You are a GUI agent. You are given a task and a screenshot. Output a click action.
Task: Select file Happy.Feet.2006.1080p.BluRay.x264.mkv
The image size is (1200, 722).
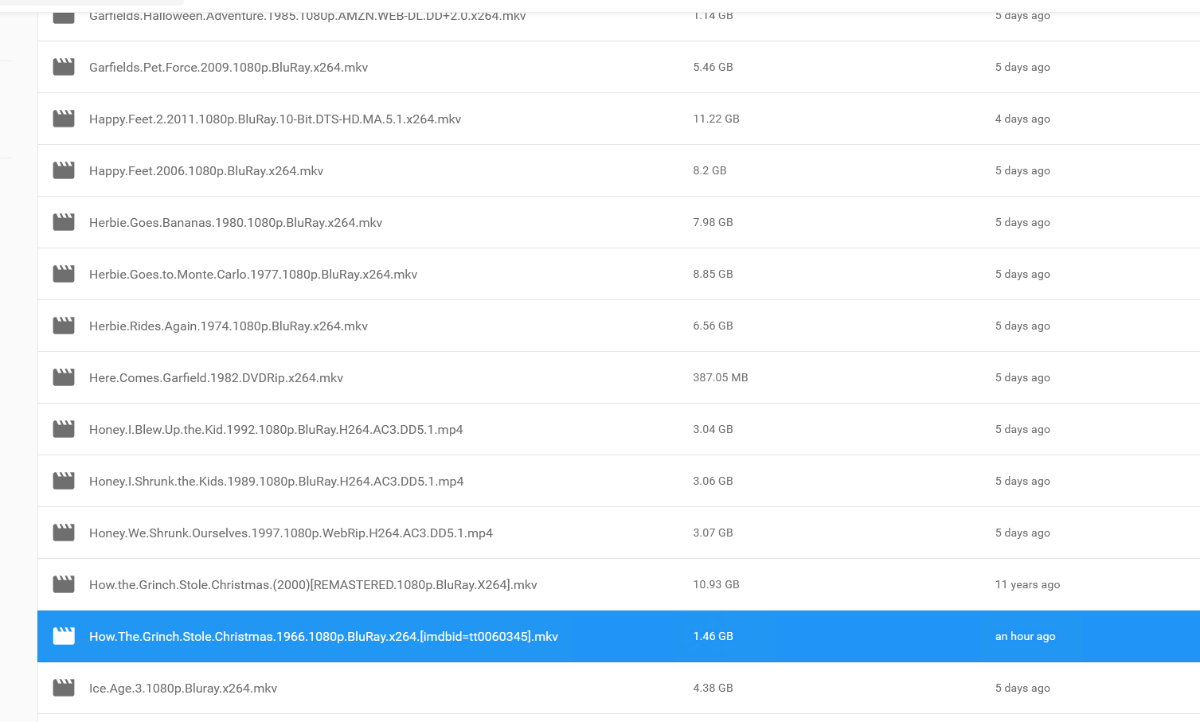coord(206,171)
